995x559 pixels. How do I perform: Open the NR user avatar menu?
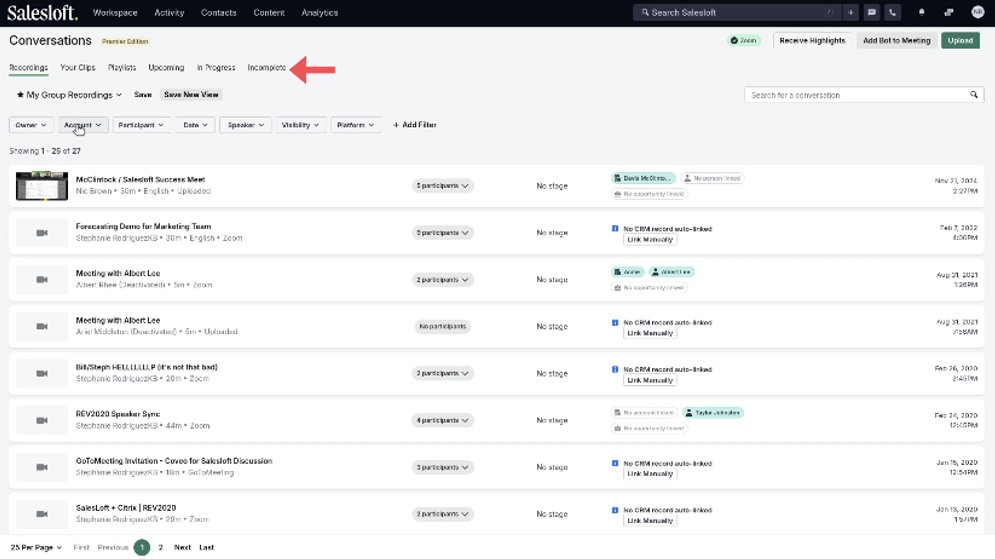click(x=978, y=12)
